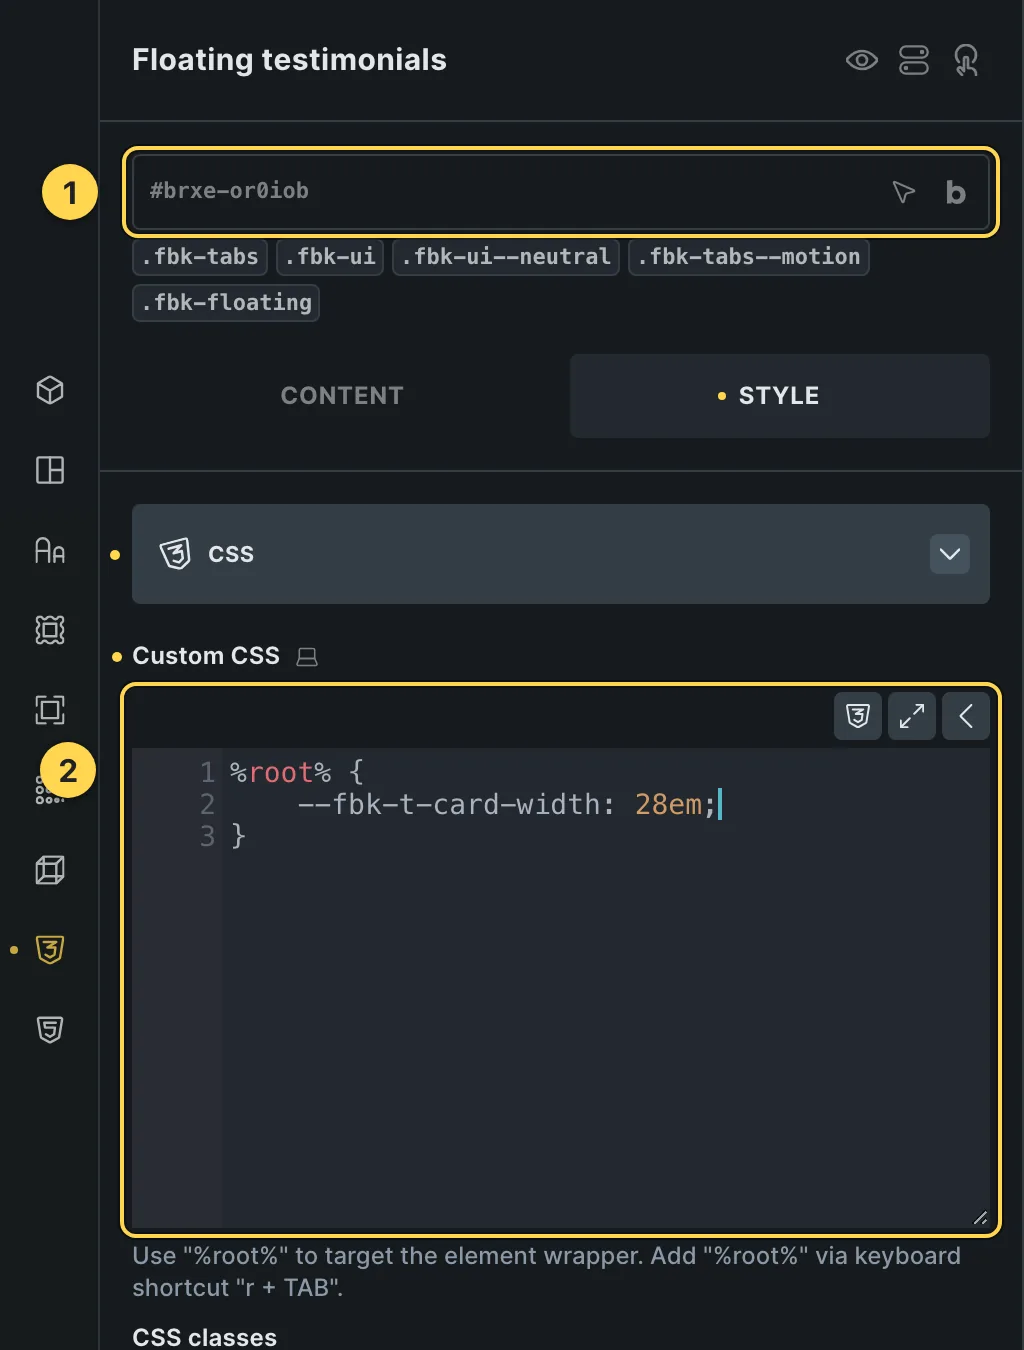
Task: Select the .fbk-tabs--motion class chip
Action: [749, 257]
